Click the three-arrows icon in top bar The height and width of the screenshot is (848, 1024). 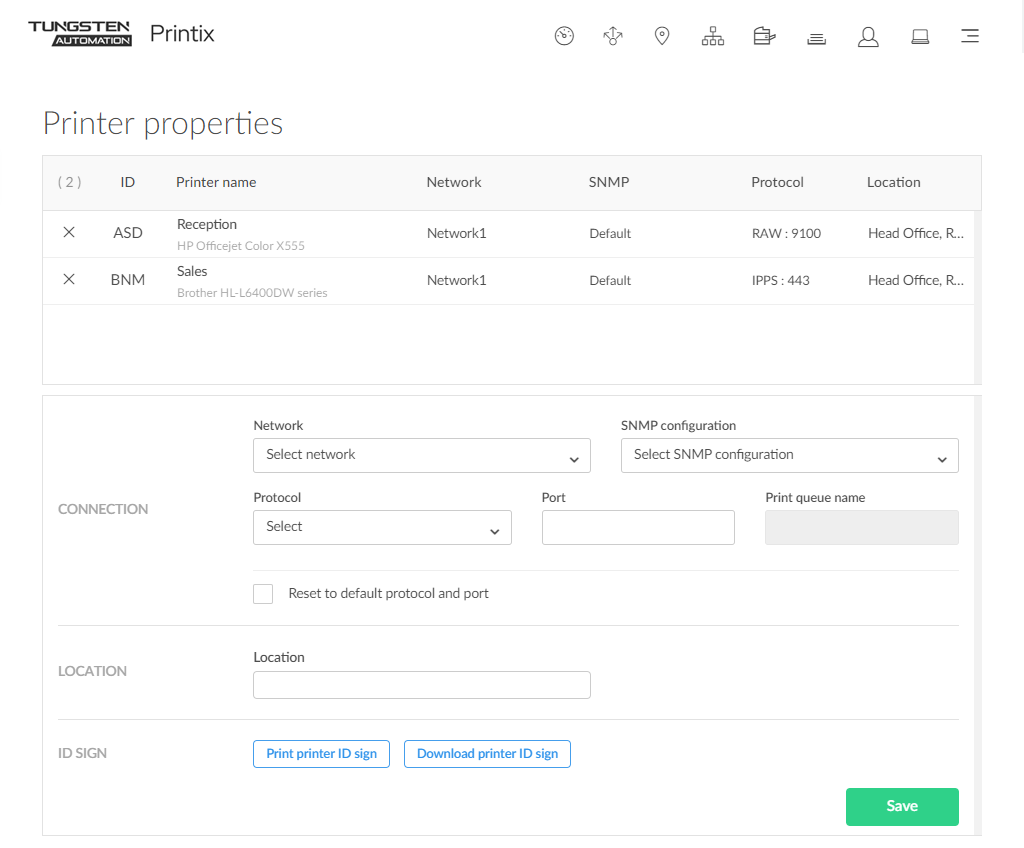coord(613,37)
